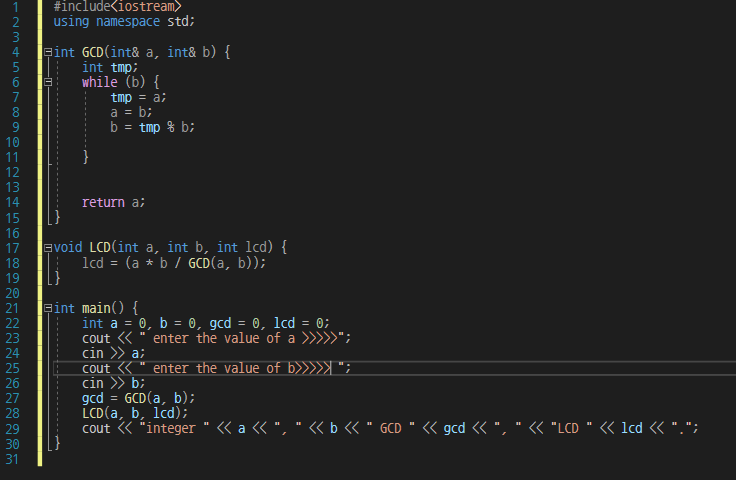Click 'int tmp;' declaration on line 5
The width and height of the screenshot is (736, 480).
tap(110, 68)
